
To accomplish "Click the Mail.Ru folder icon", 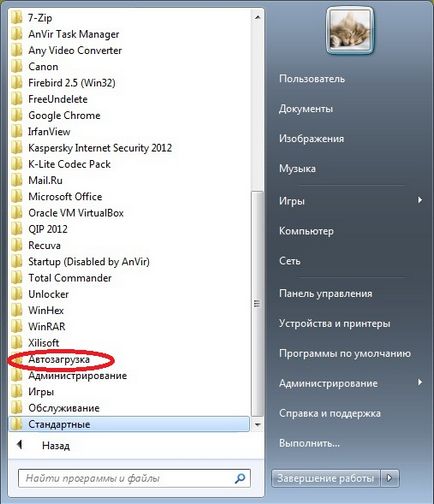I will coord(16,180).
